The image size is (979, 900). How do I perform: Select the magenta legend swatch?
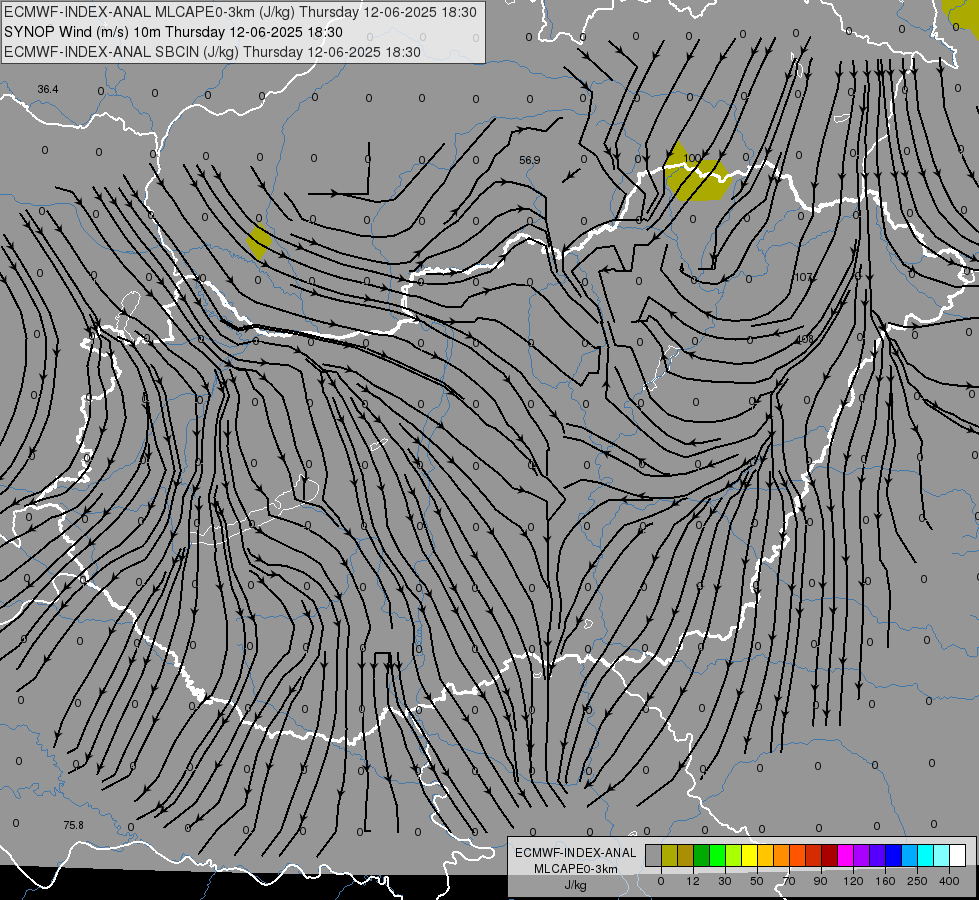[845, 855]
